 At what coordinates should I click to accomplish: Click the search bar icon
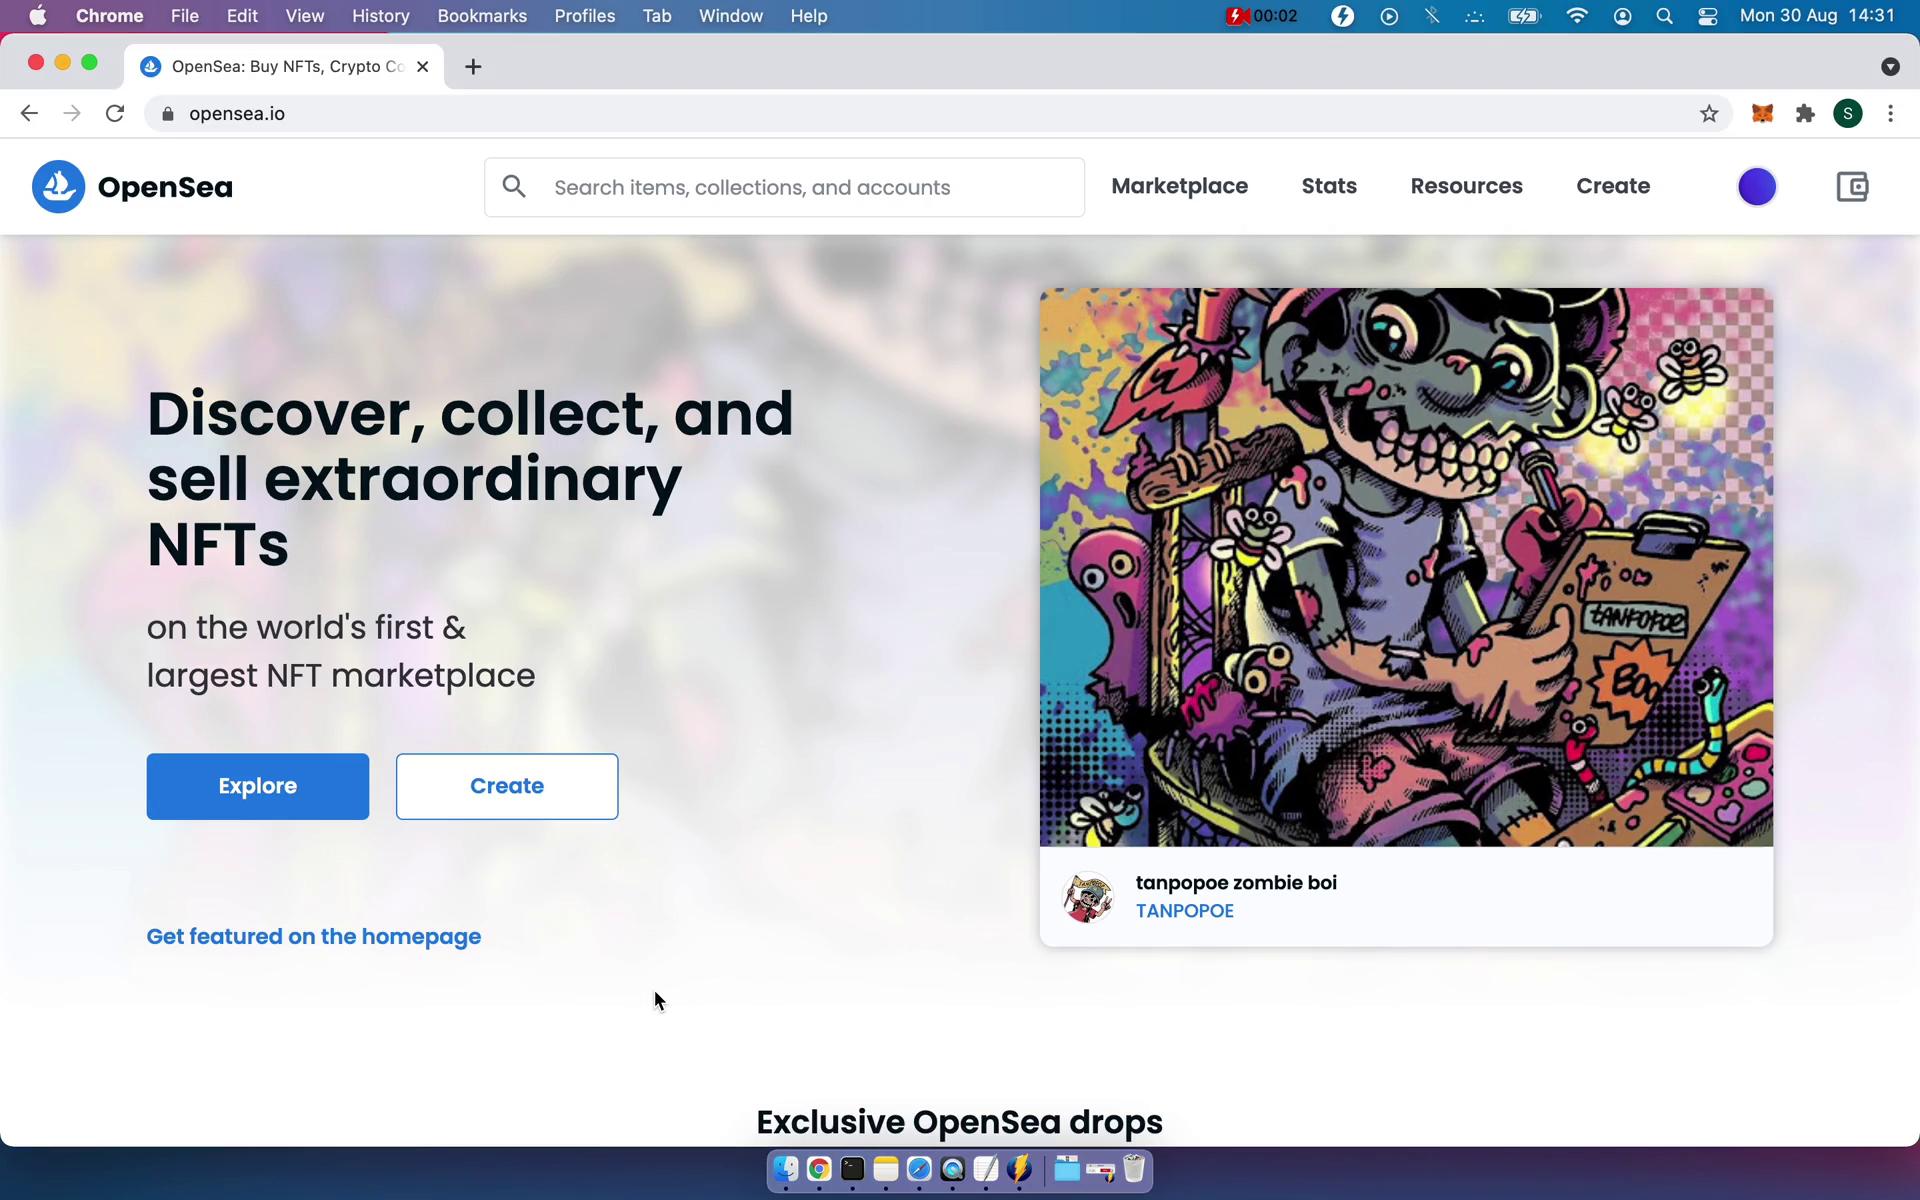[x=513, y=185]
